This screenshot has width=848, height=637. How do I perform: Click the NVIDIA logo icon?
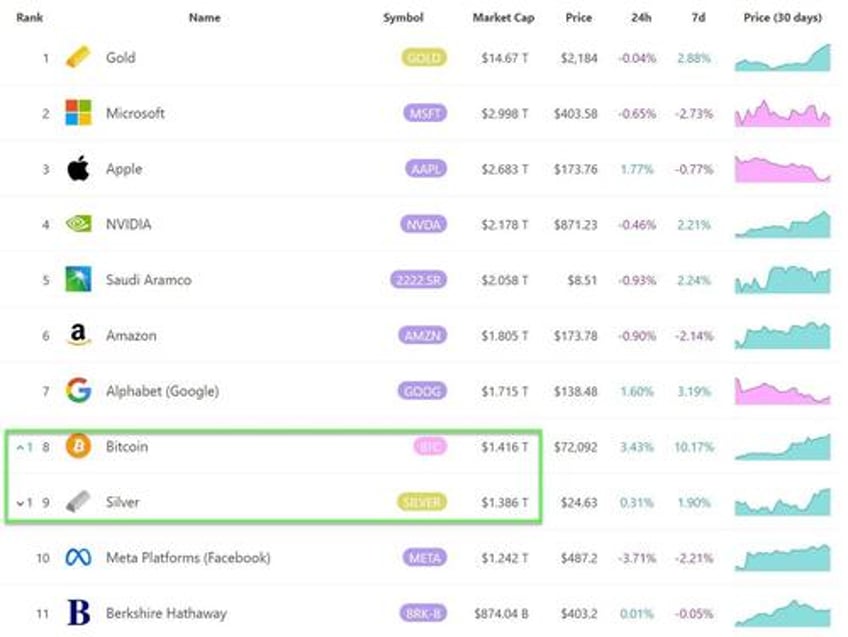pyautogui.click(x=78, y=223)
